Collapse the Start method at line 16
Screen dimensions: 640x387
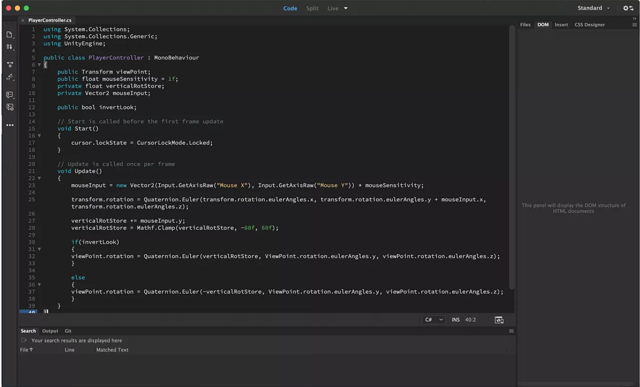click(39, 136)
